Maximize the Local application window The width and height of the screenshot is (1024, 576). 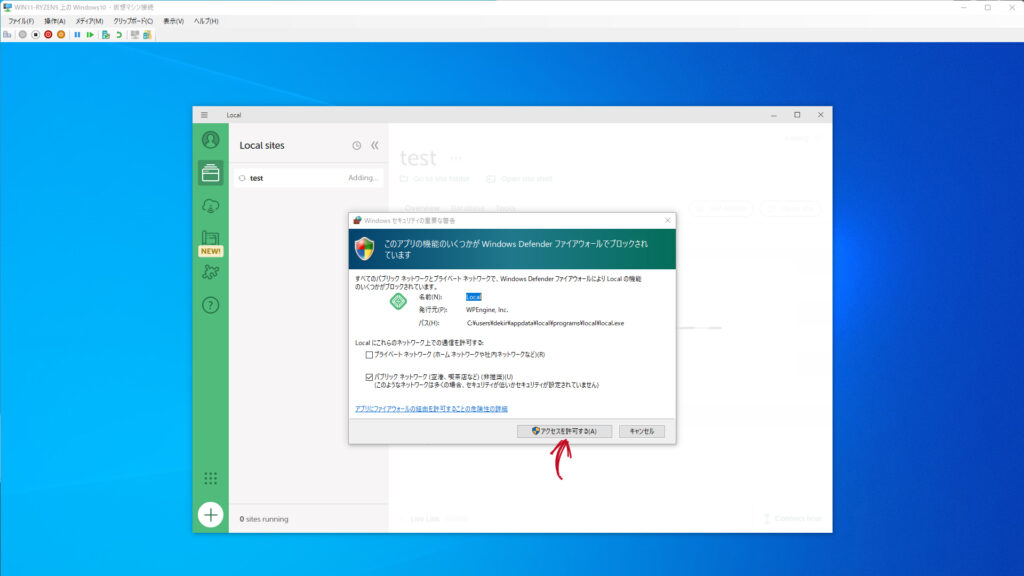click(797, 115)
